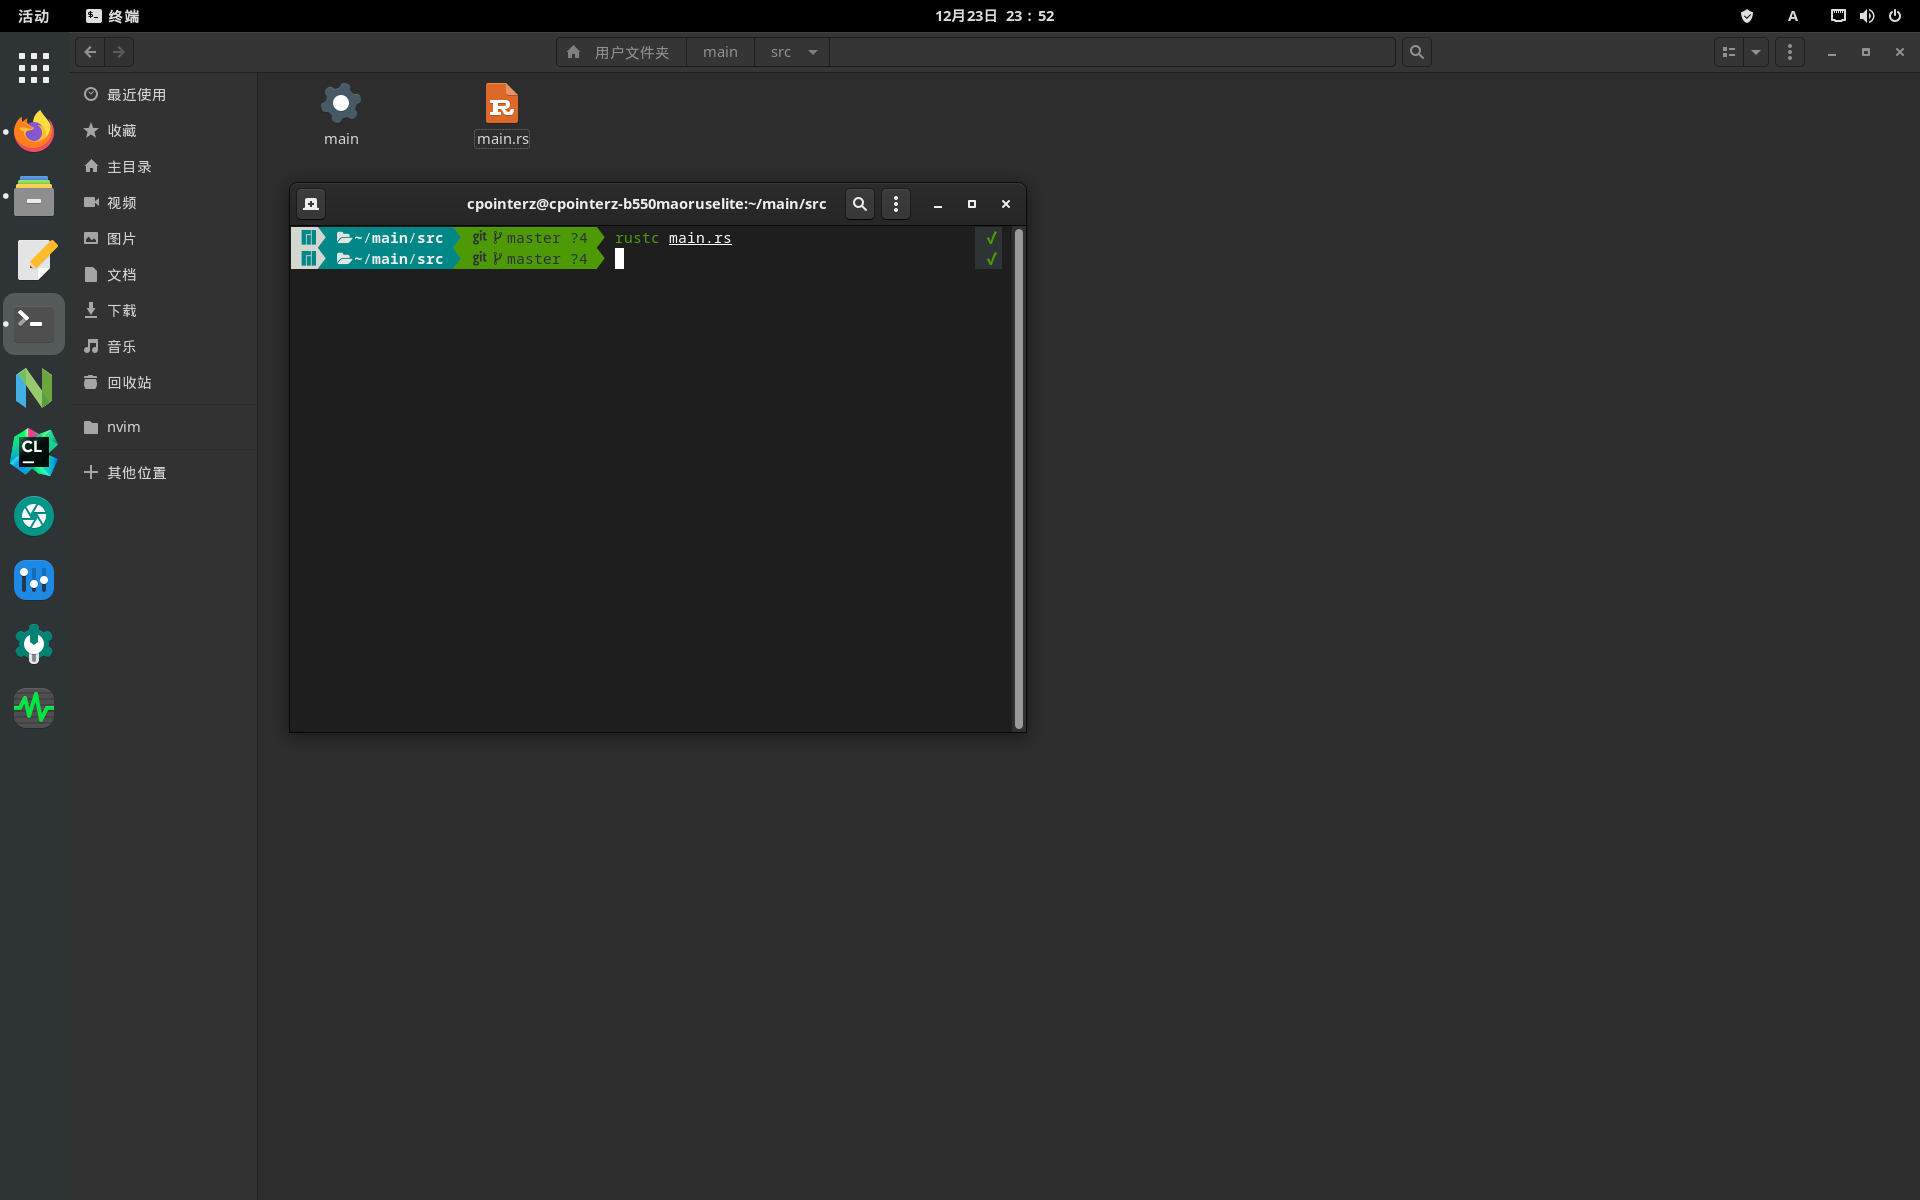Open Neovim from the dock
Viewport: 1920px width, 1200px height.
34,388
